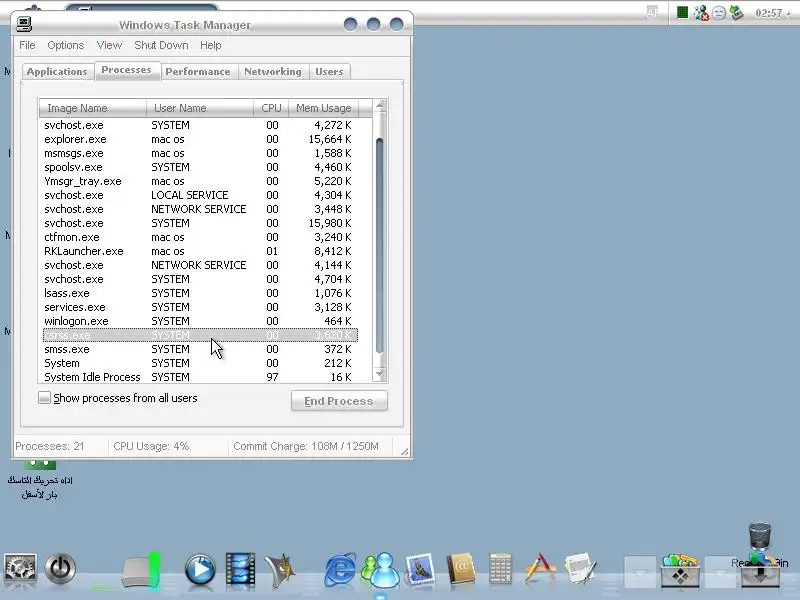Image resolution: width=800 pixels, height=600 pixels.
Task: Select the ctfmon.exe process
Action: coord(201,237)
